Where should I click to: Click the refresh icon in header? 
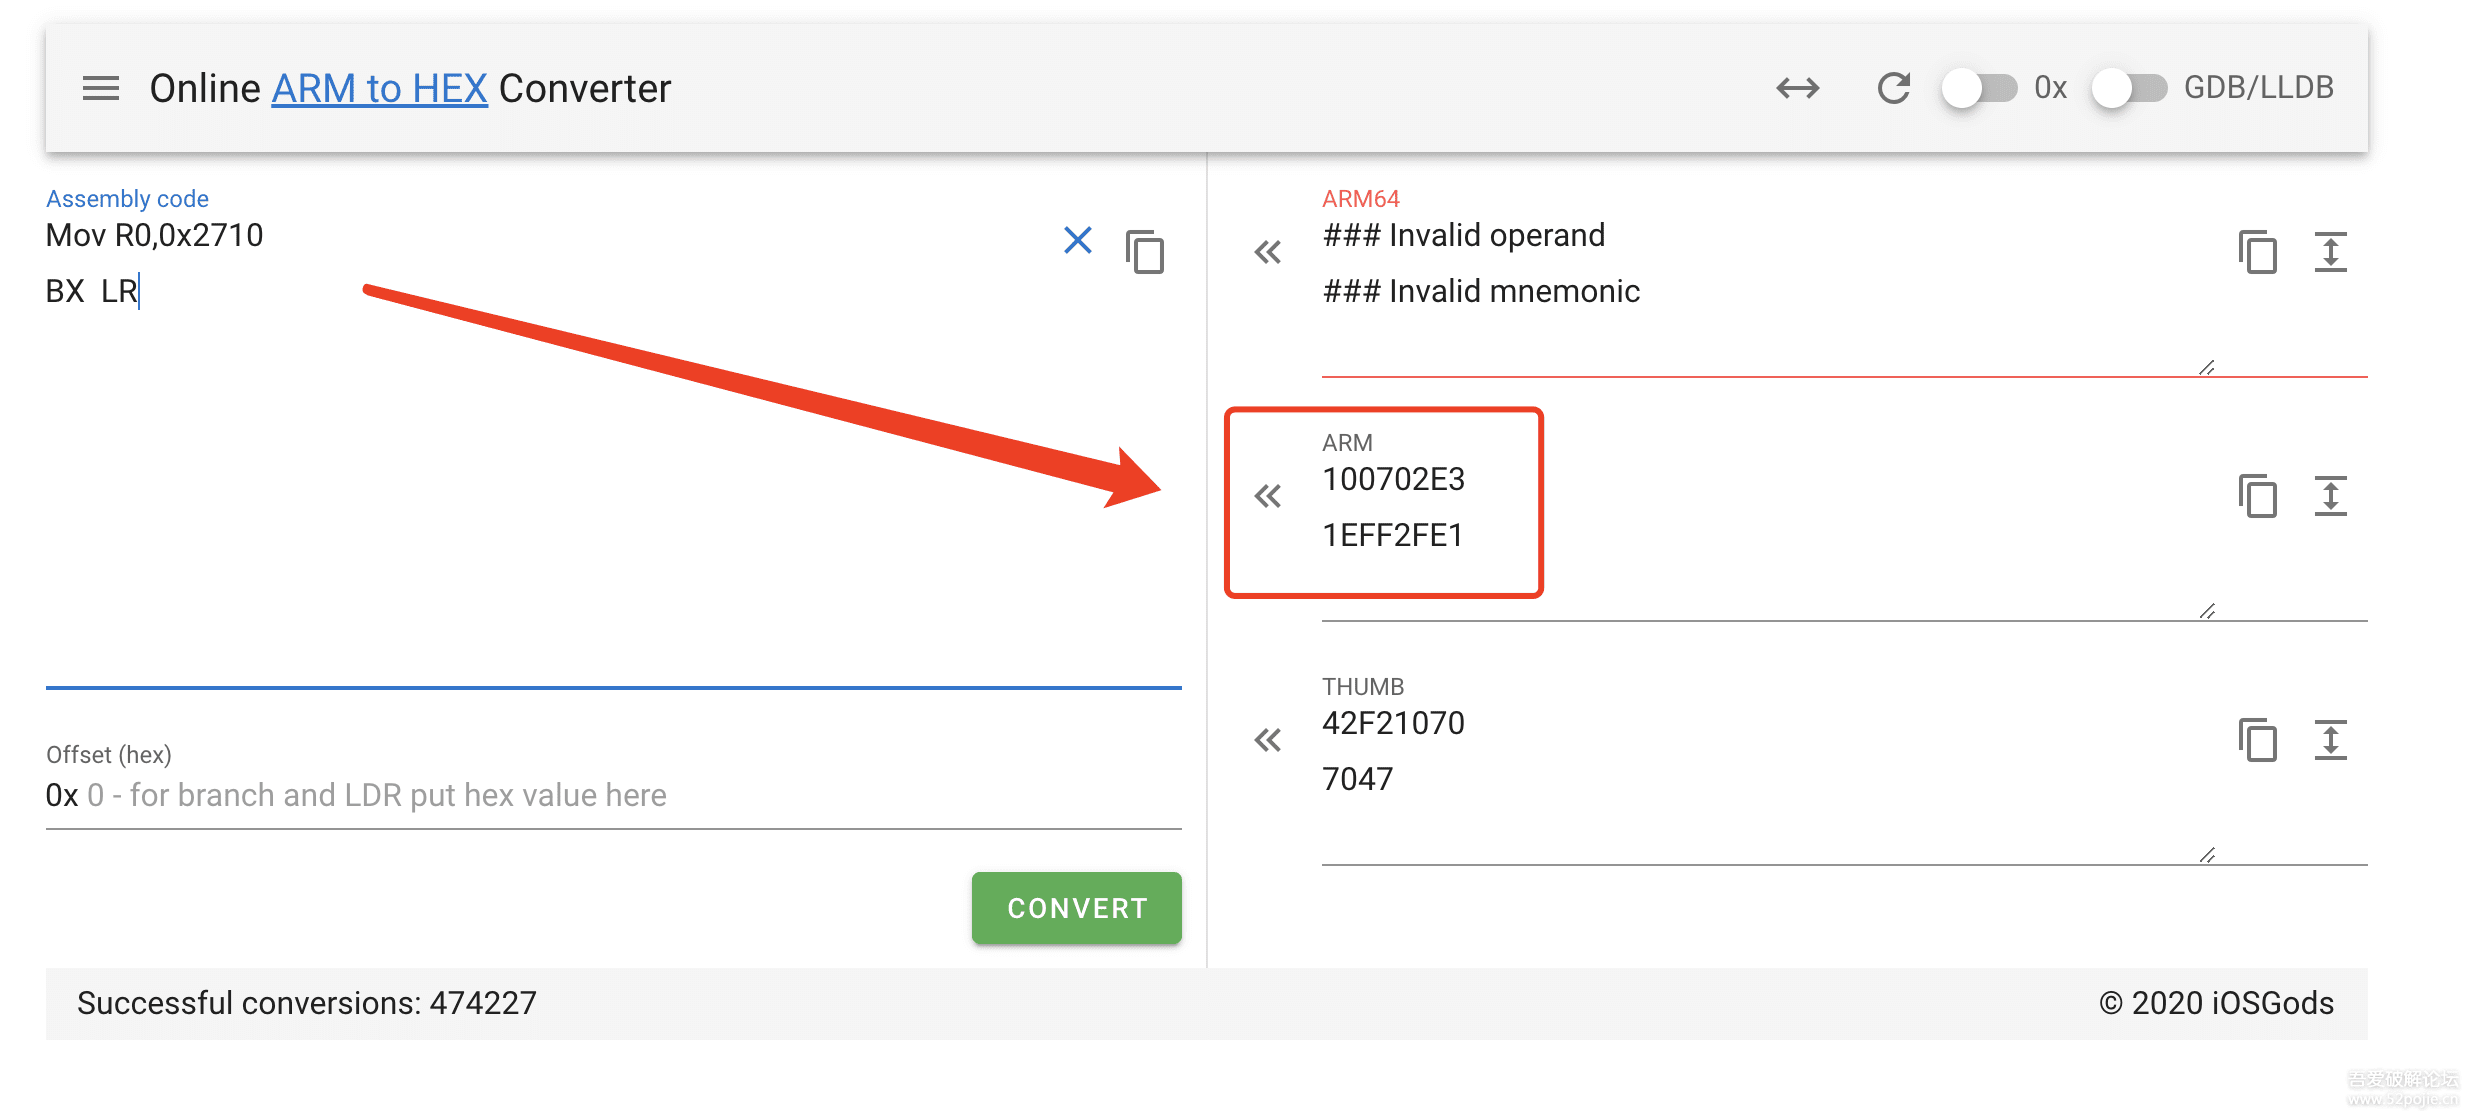(1893, 89)
